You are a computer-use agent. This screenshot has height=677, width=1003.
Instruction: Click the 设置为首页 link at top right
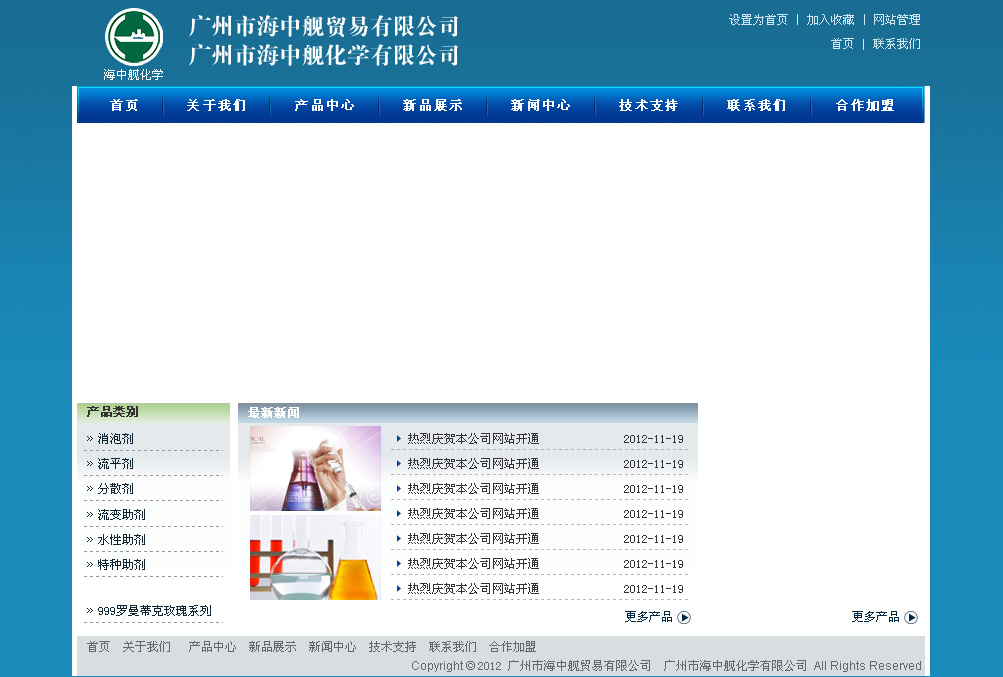[758, 20]
